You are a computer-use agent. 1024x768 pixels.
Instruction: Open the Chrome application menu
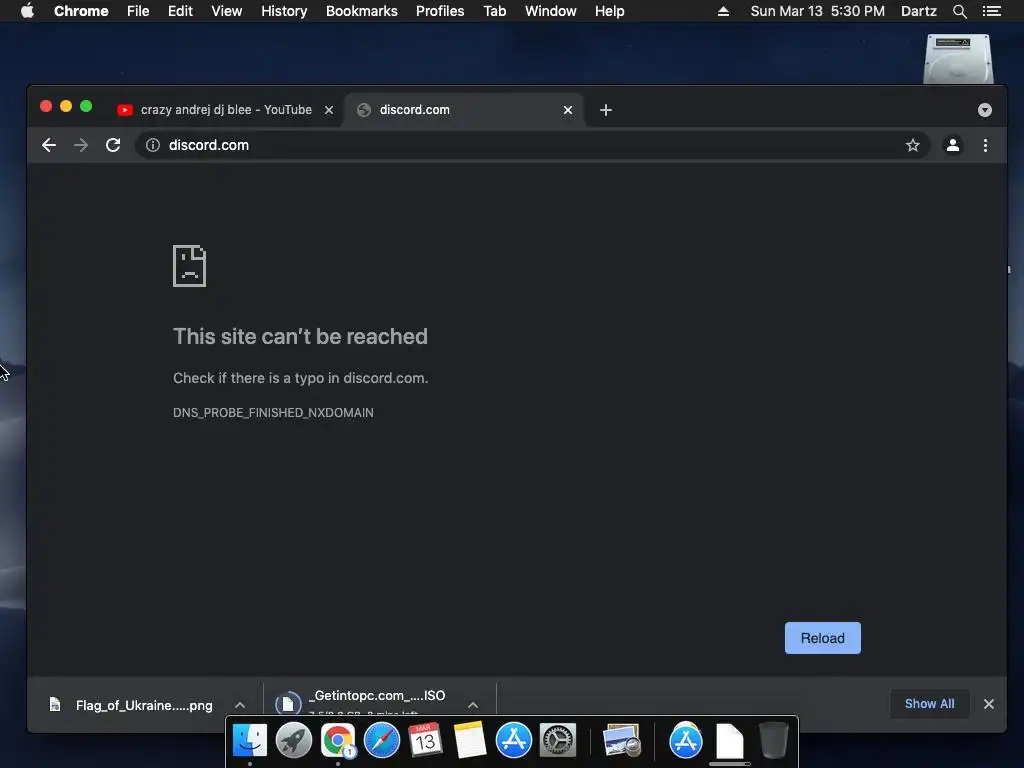[x=81, y=11]
